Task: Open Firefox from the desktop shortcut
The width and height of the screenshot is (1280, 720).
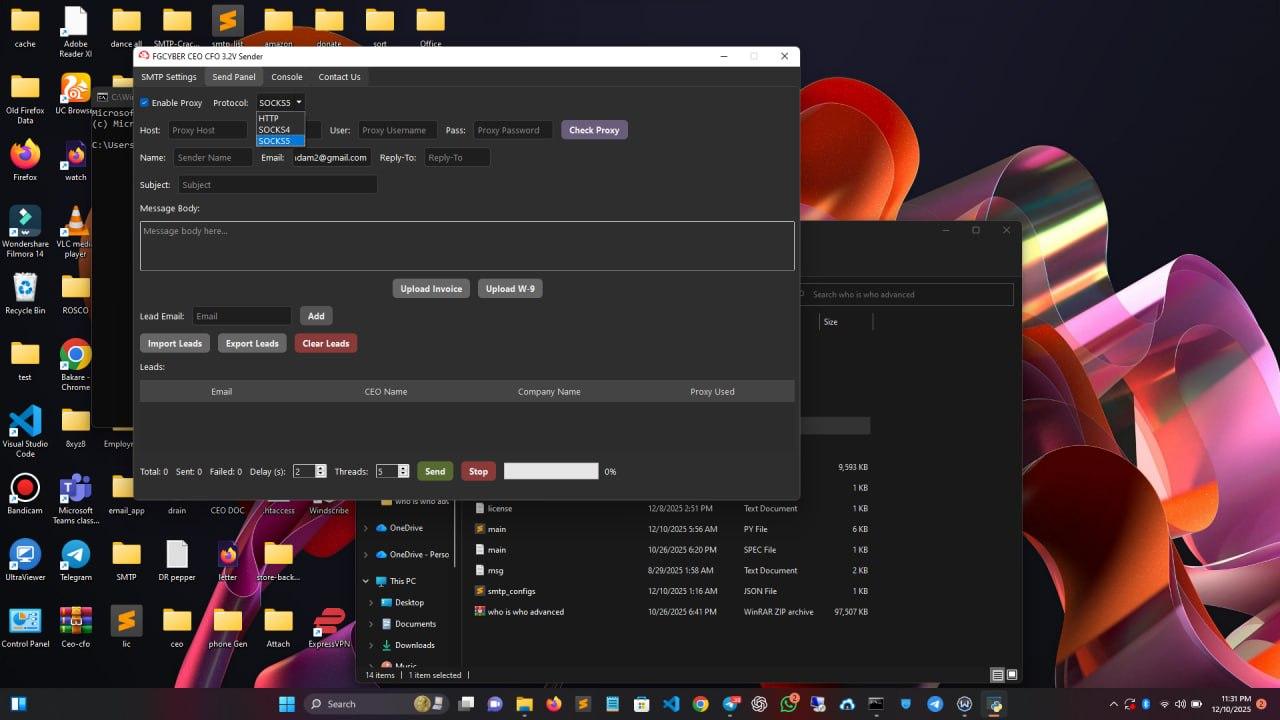Action: 25,155
